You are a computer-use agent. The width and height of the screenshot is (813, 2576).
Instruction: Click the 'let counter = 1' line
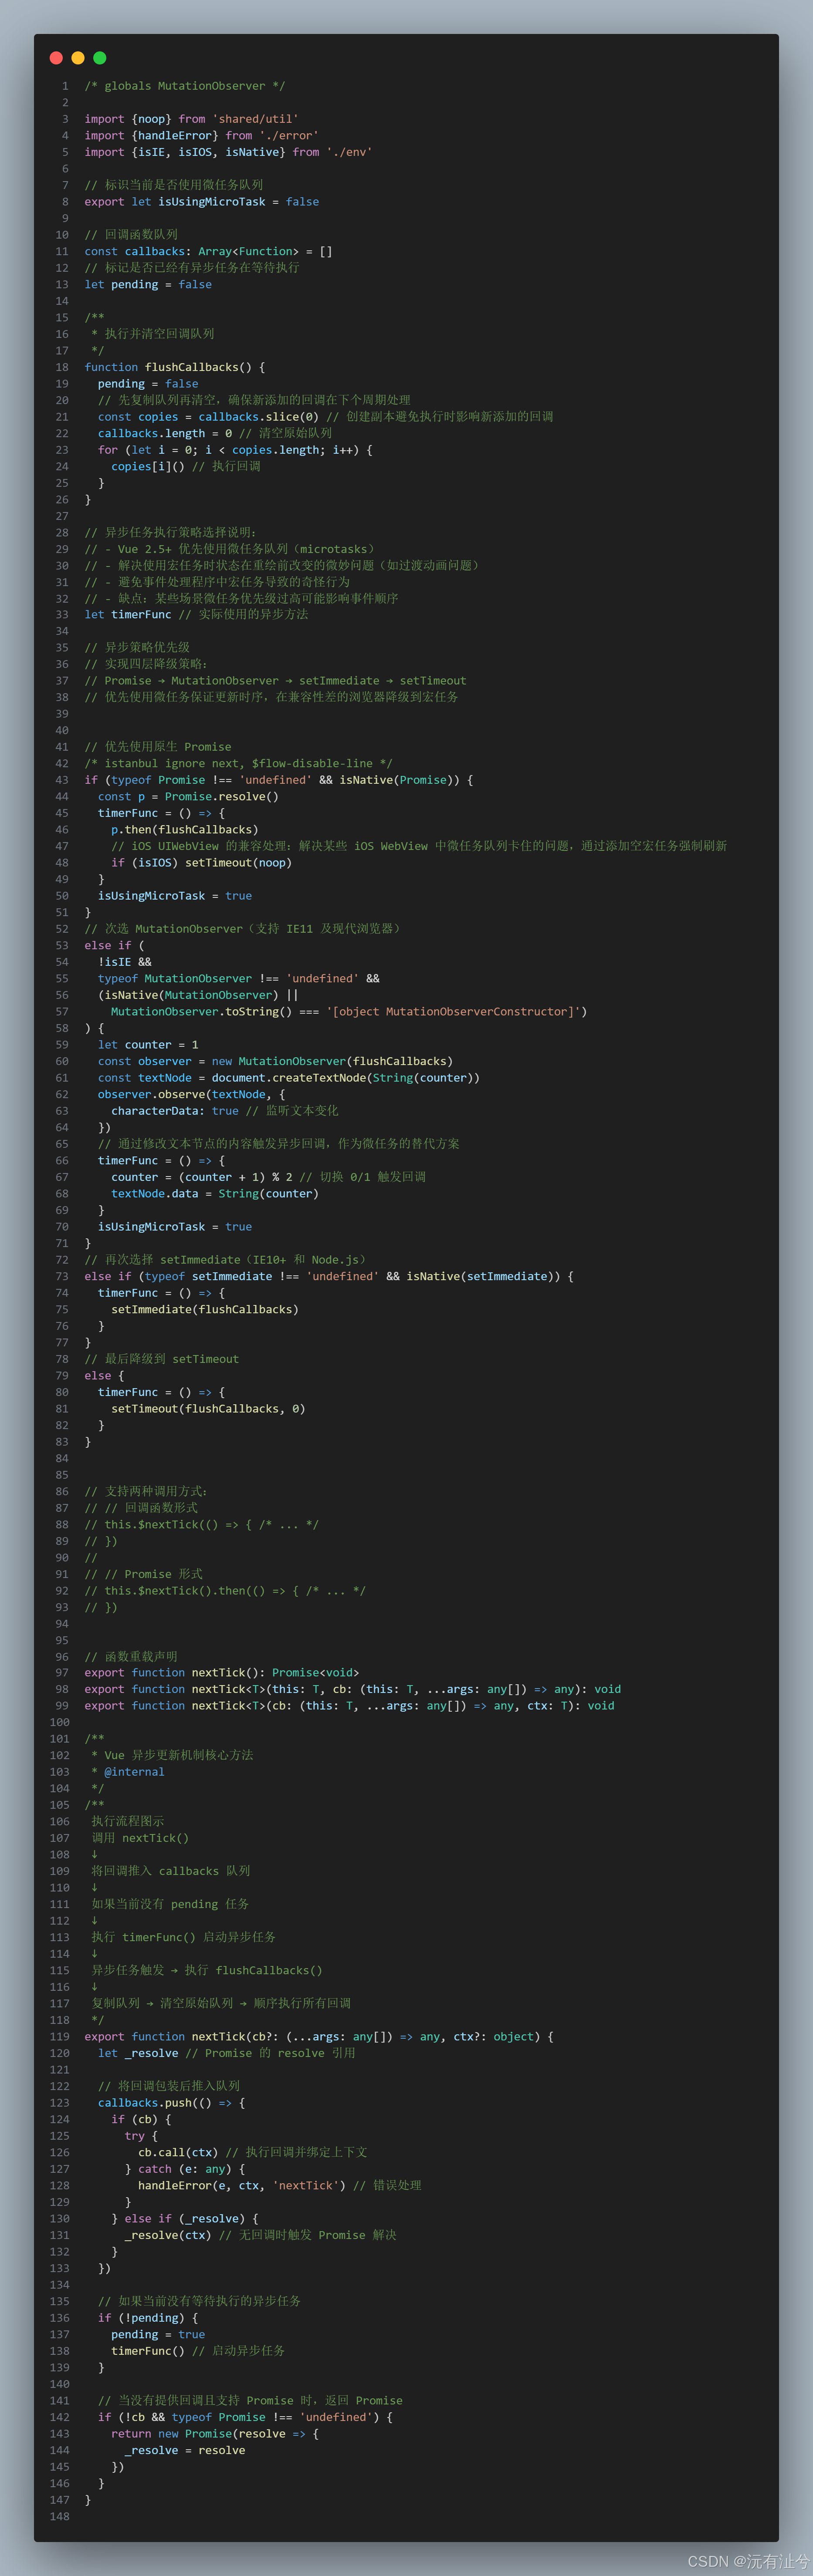pos(148,1045)
